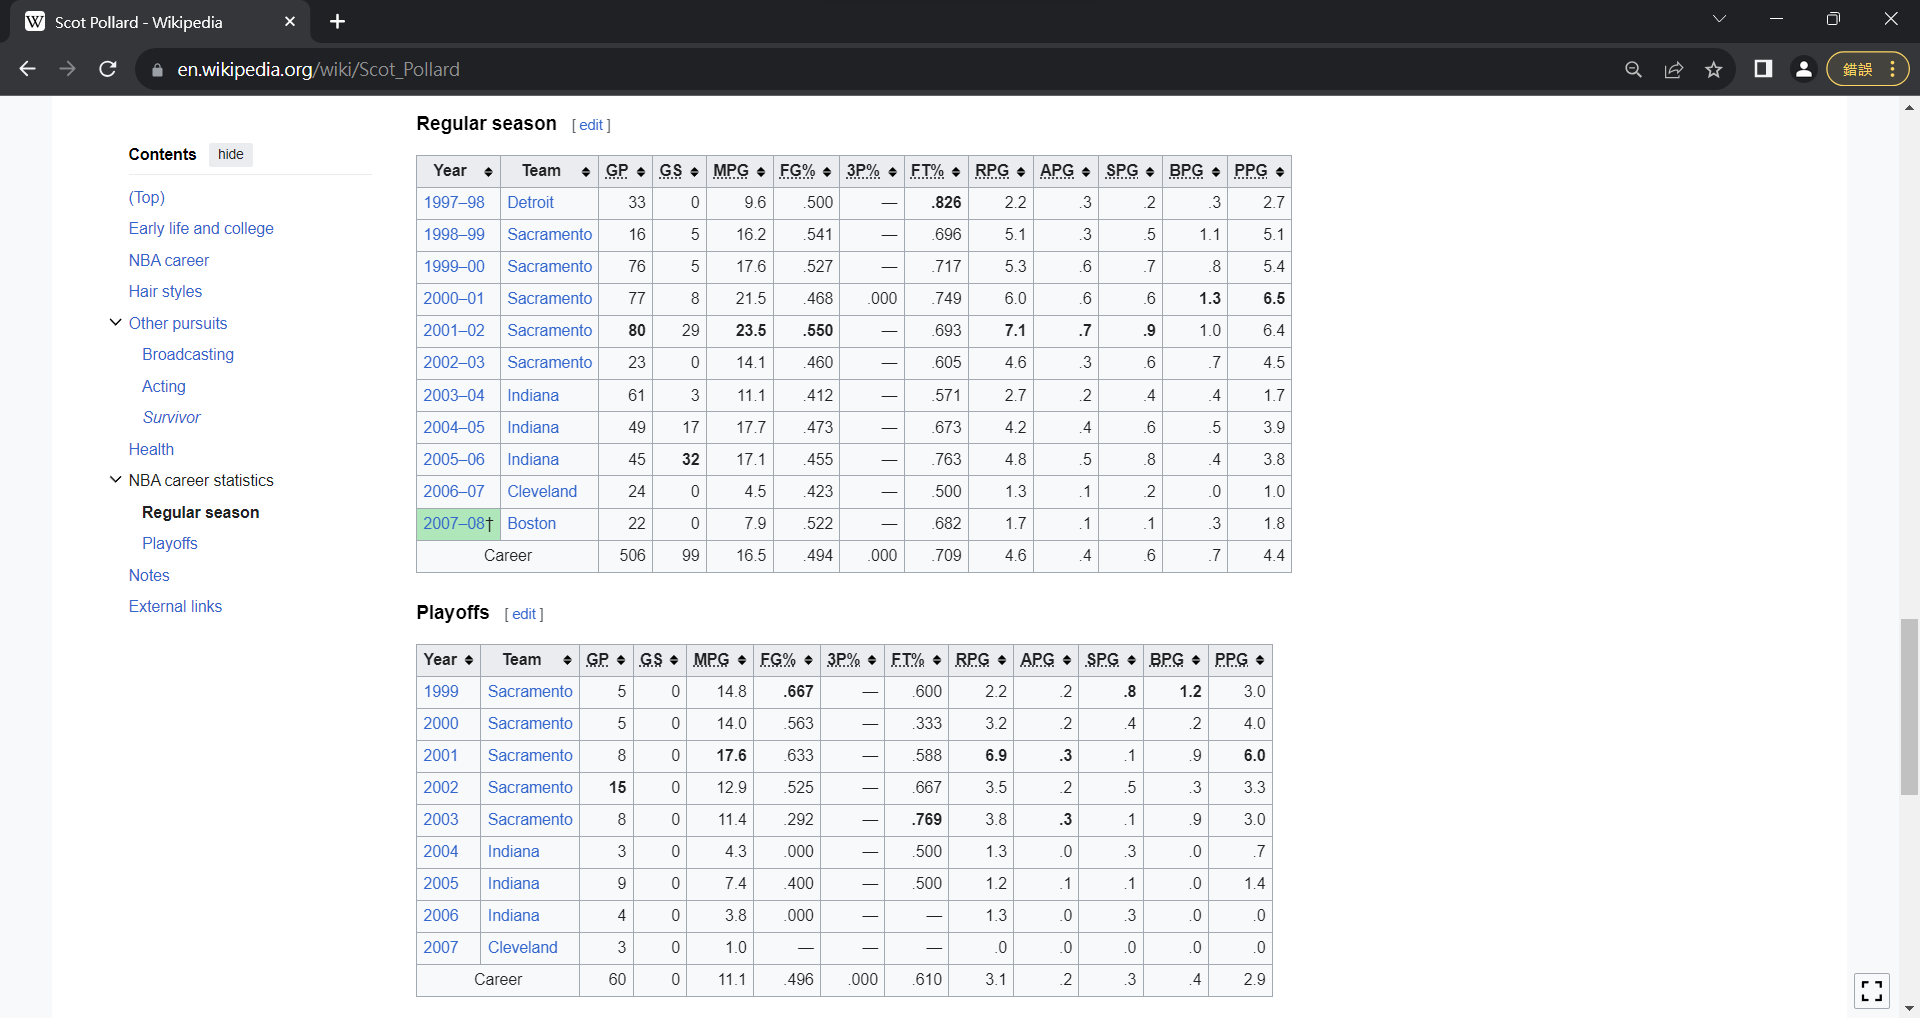The image size is (1920, 1018).
Task: Jump to Playoffs in the contents list
Action: (x=170, y=543)
